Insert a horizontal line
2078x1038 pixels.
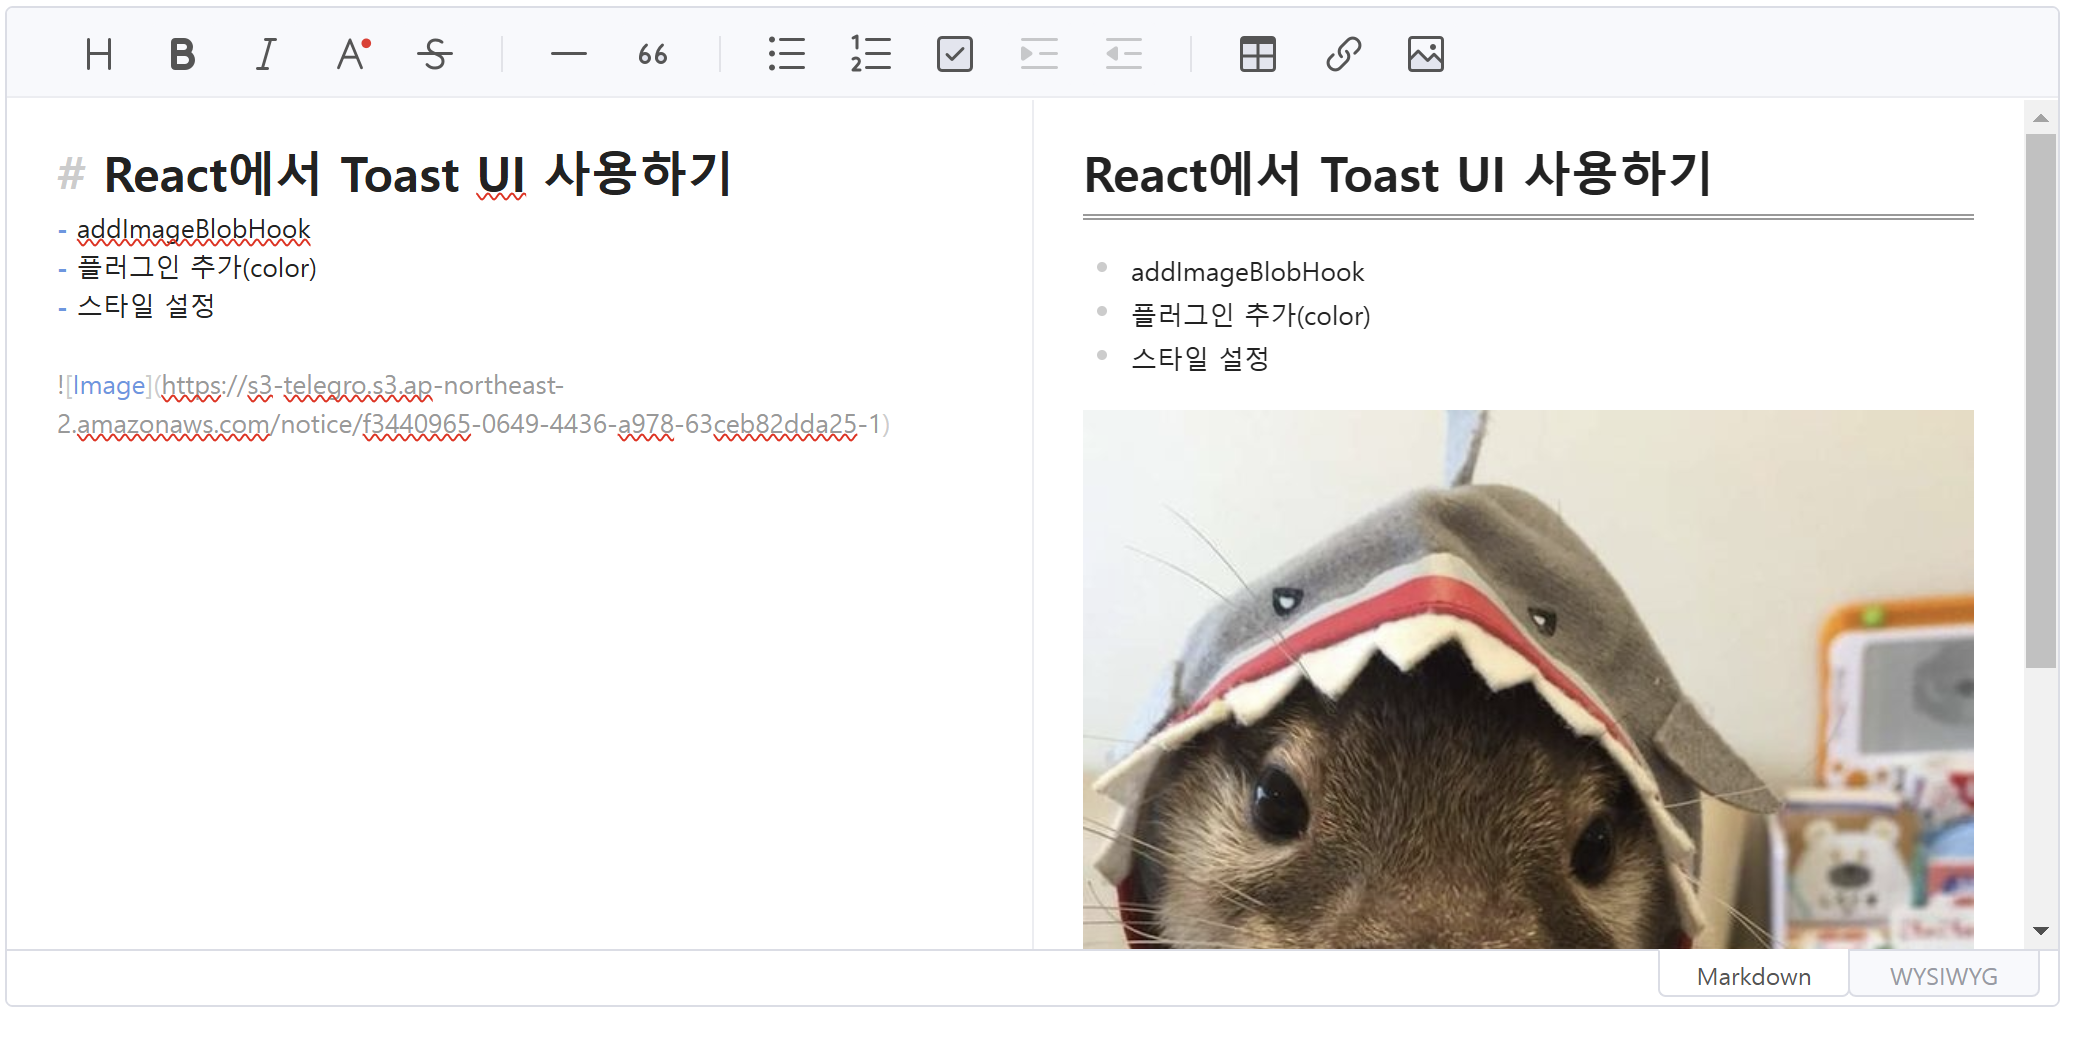click(x=569, y=54)
